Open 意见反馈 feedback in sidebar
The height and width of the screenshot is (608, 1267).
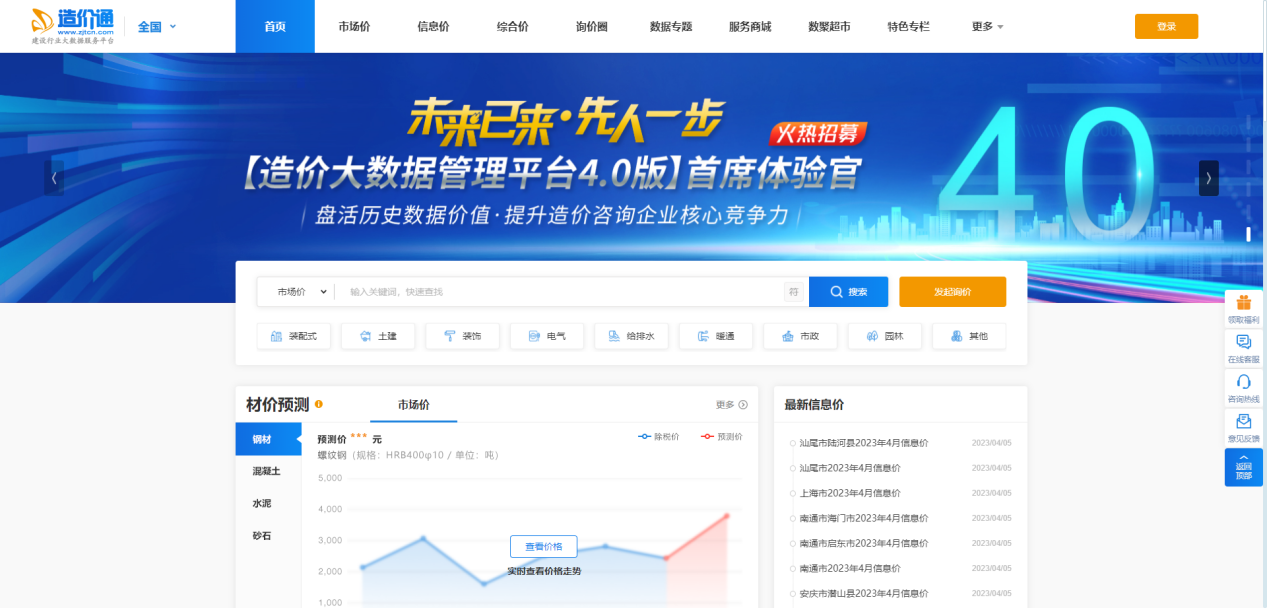pyautogui.click(x=1243, y=427)
